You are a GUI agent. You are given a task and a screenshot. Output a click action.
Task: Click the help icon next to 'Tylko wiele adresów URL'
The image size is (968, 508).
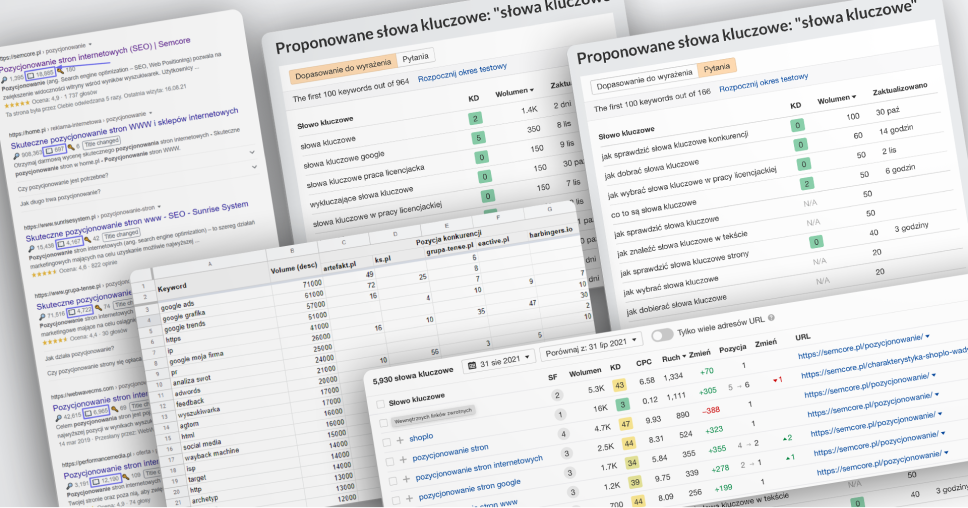pyautogui.click(x=771, y=318)
